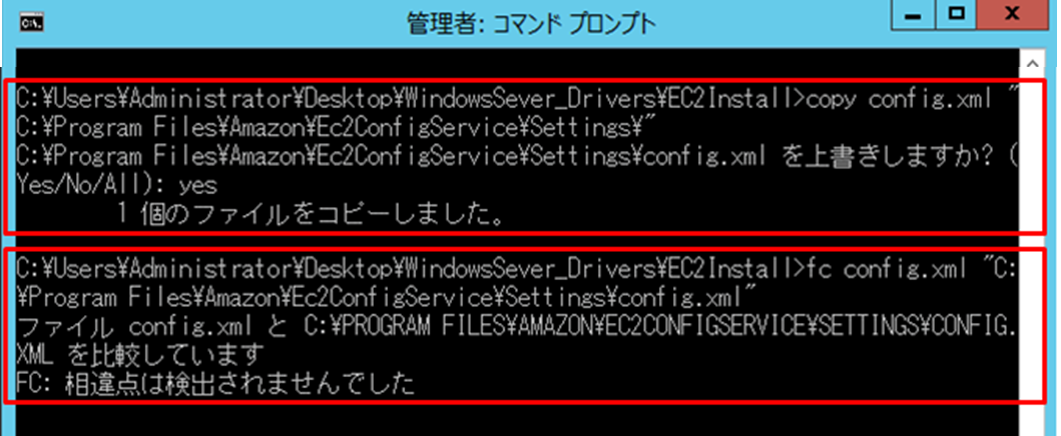The width and height of the screenshot is (1061, 436).
Task: Close the Command Prompt window
Action: pos(1012,15)
